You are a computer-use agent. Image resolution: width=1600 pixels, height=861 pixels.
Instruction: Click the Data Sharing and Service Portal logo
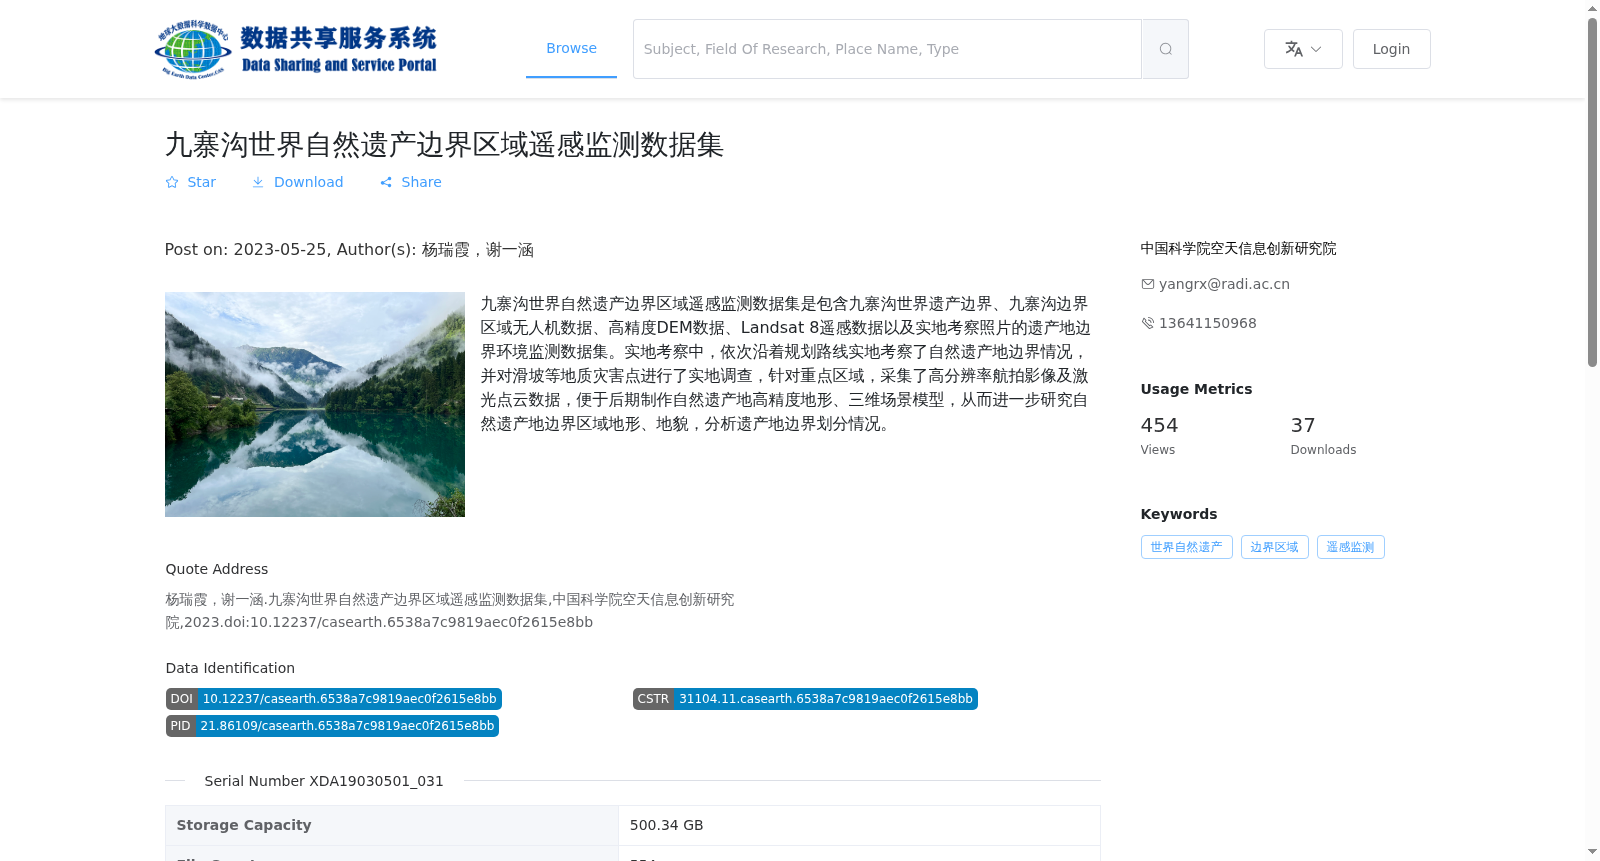click(296, 49)
